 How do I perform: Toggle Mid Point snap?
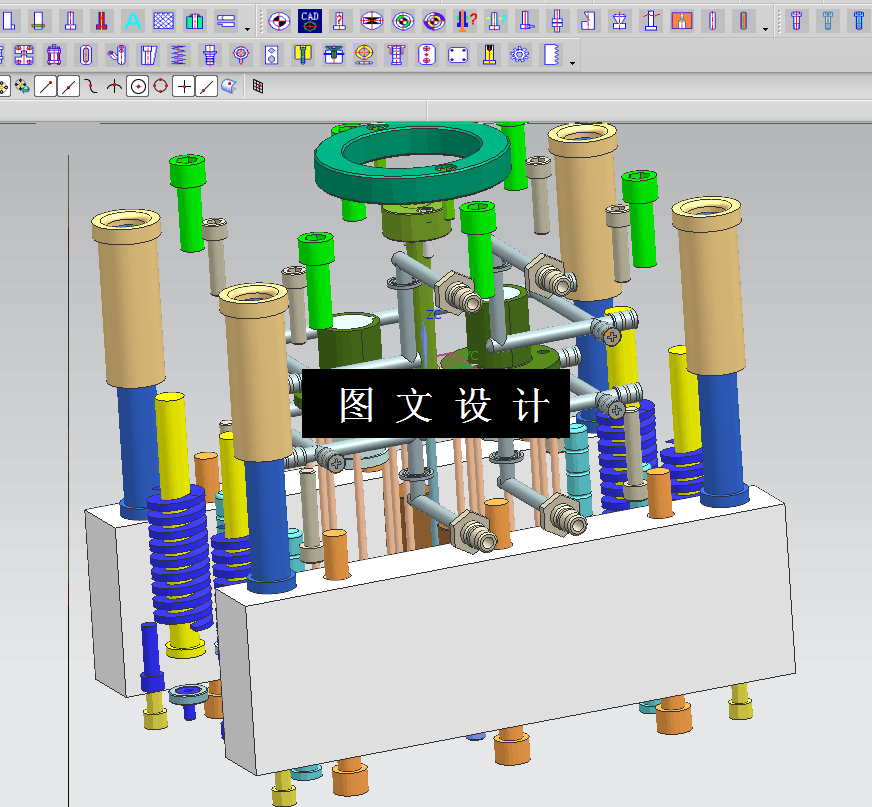68,87
